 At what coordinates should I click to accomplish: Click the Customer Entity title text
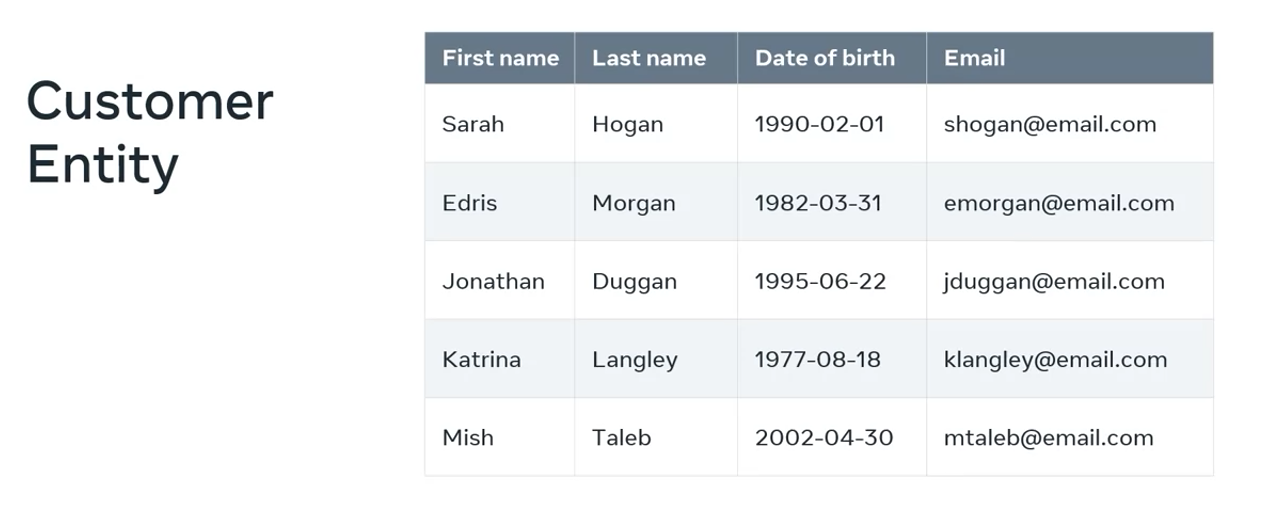[150, 132]
